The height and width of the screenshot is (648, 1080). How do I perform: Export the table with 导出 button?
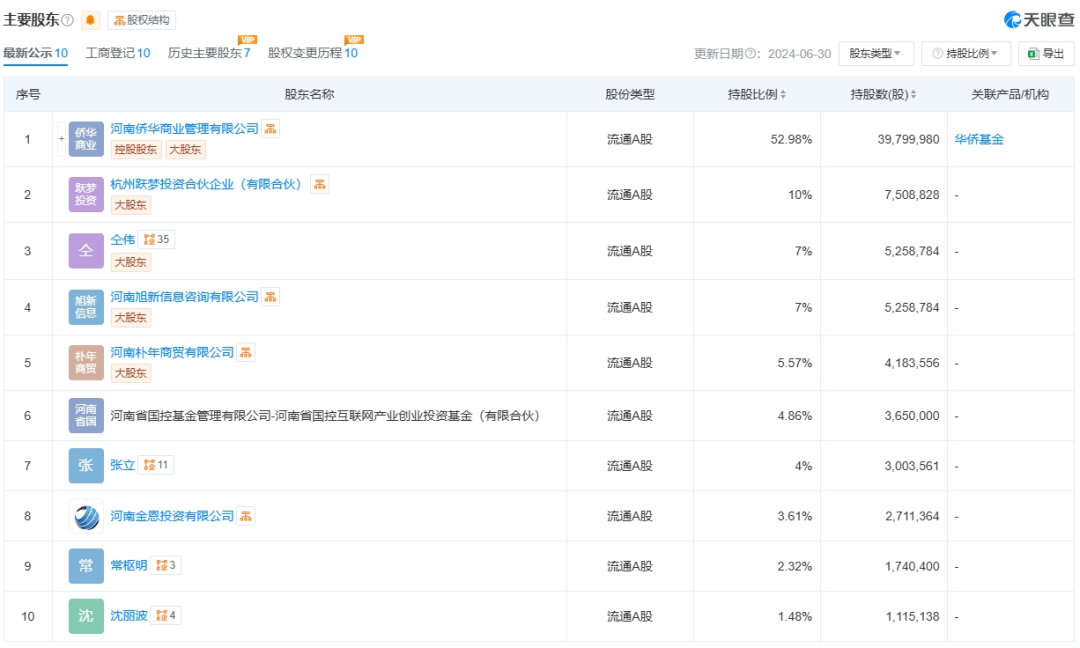click(1046, 54)
